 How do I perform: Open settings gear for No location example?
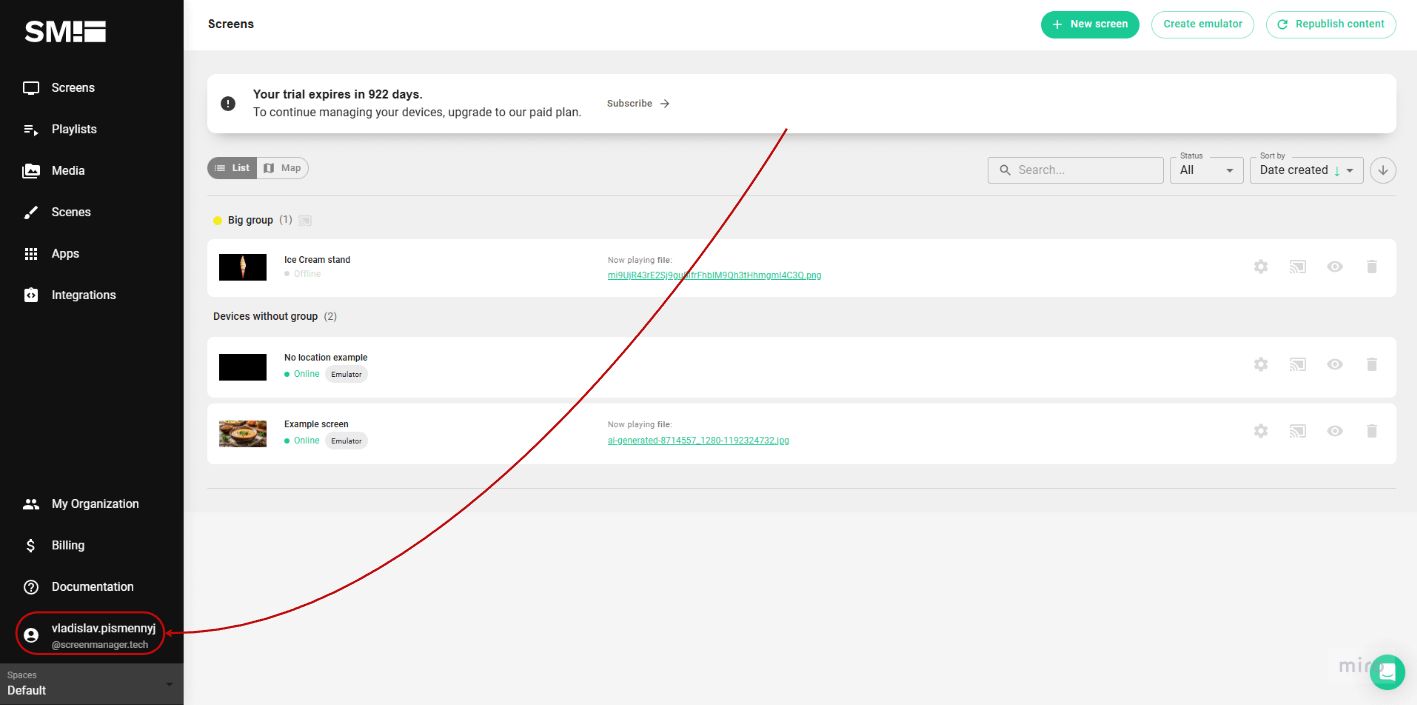coord(1261,365)
